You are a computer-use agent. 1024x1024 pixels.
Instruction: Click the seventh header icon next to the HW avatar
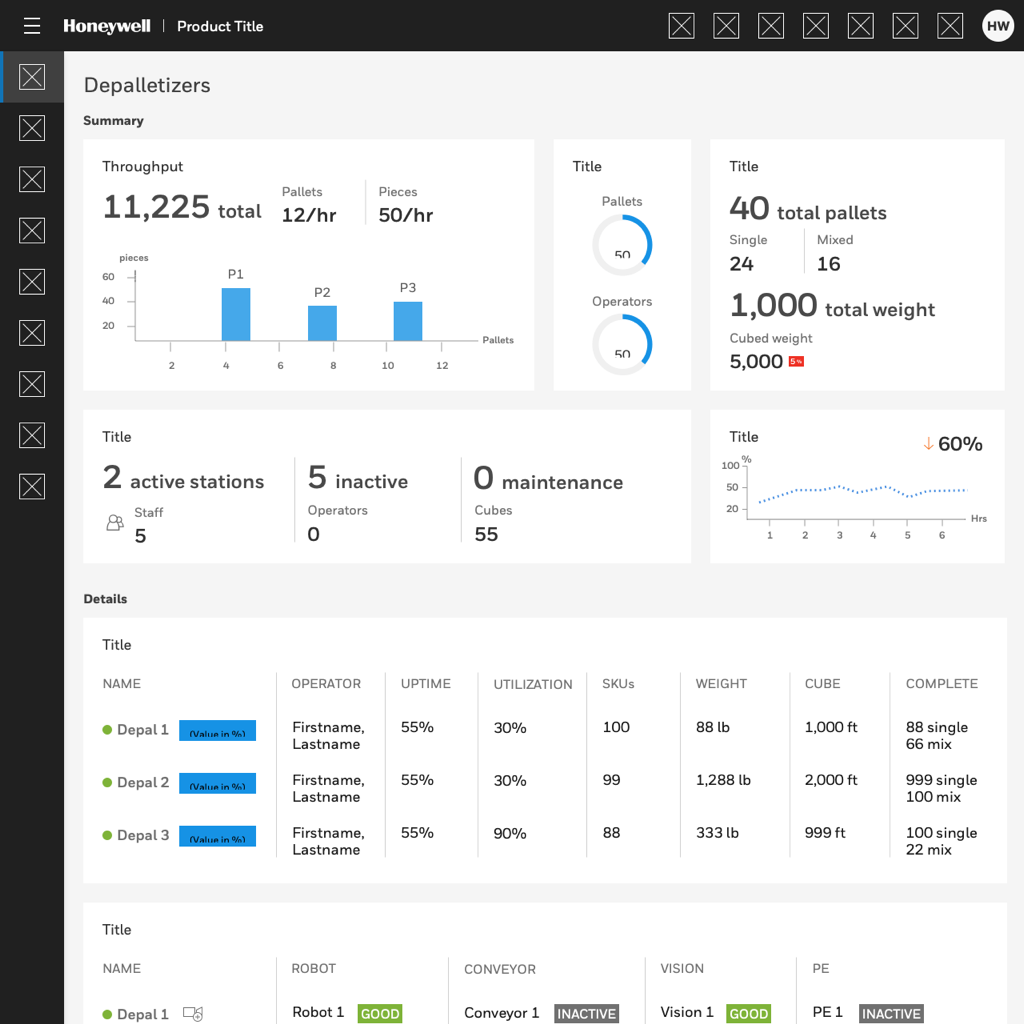click(x=950, y=26)
